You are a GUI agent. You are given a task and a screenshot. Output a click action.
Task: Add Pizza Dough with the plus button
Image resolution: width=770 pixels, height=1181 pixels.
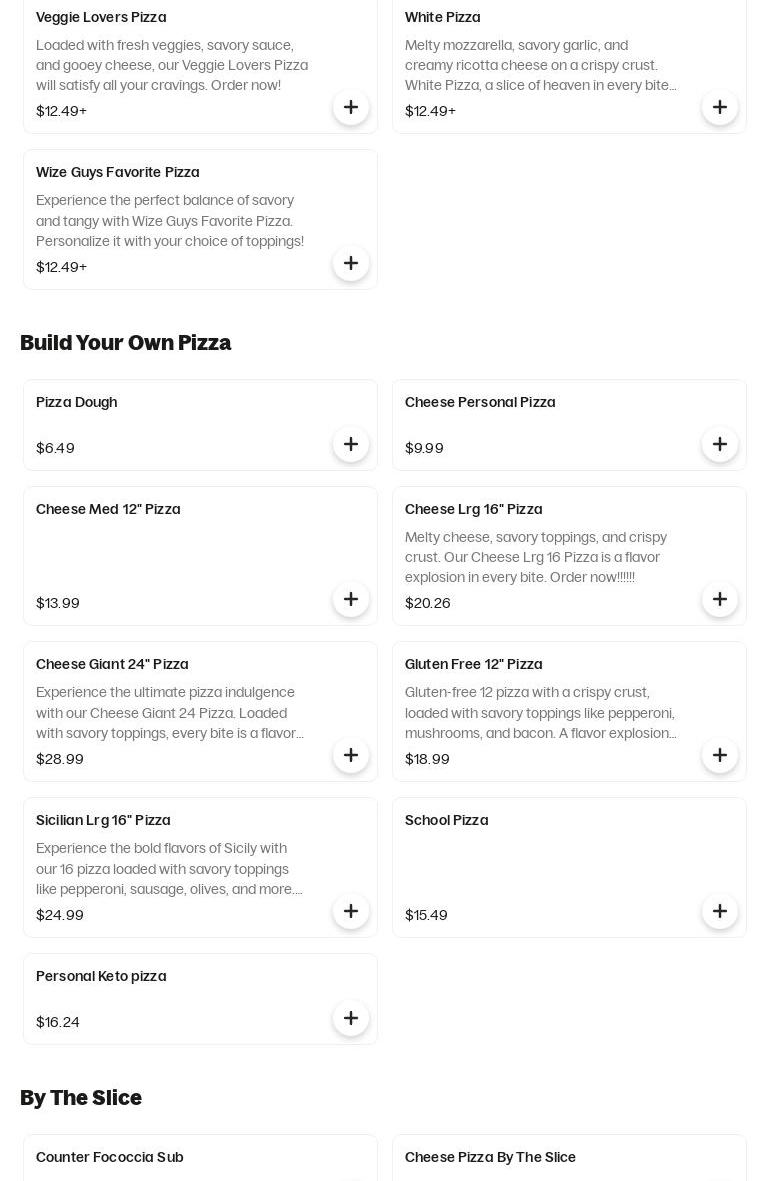point(351,444)
